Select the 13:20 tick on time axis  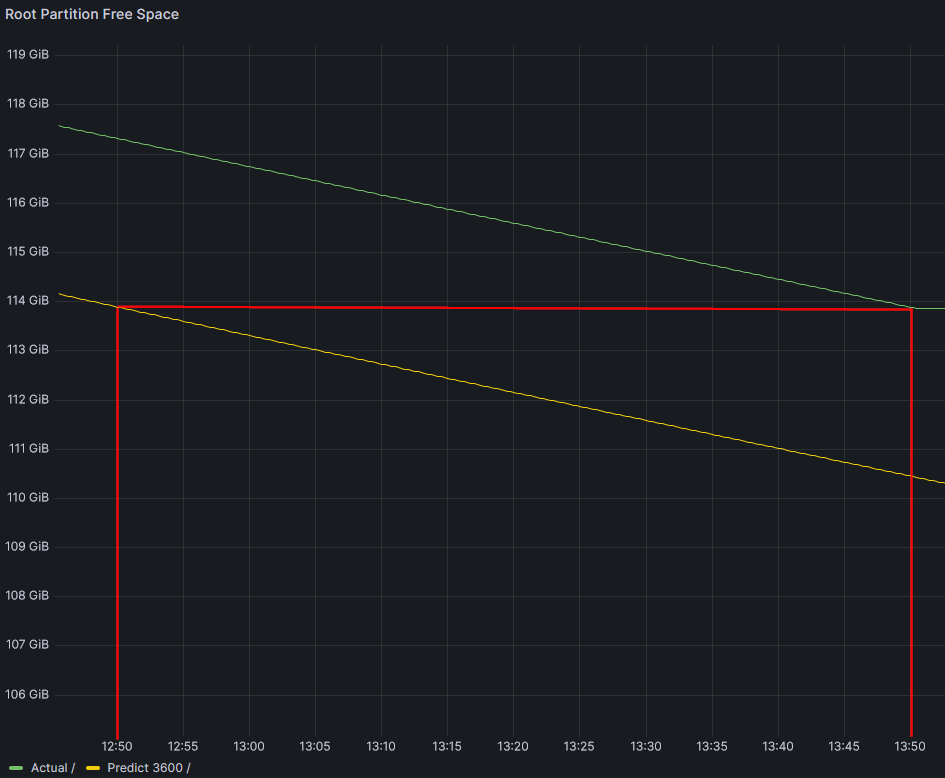pyautogui.click(x=513, y=746)
